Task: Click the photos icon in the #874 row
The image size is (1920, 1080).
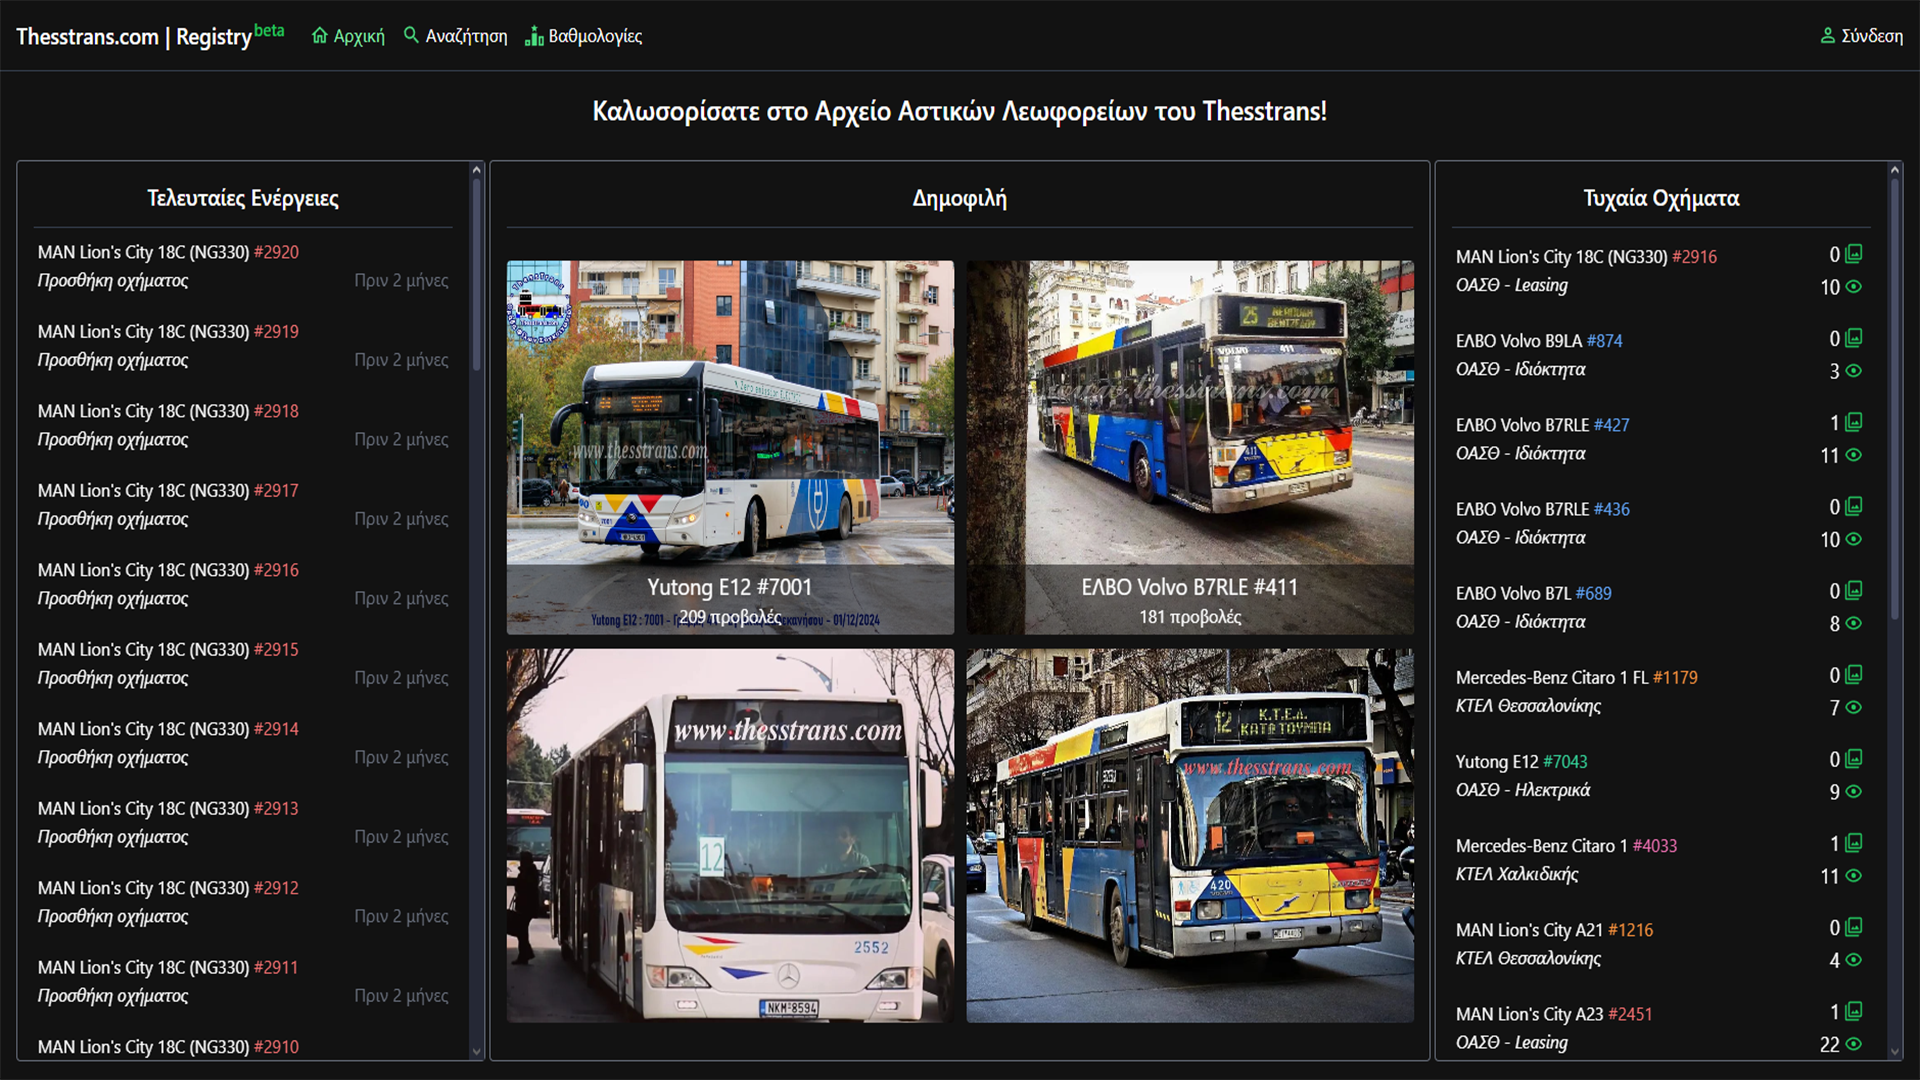Action: (1854, 338)
